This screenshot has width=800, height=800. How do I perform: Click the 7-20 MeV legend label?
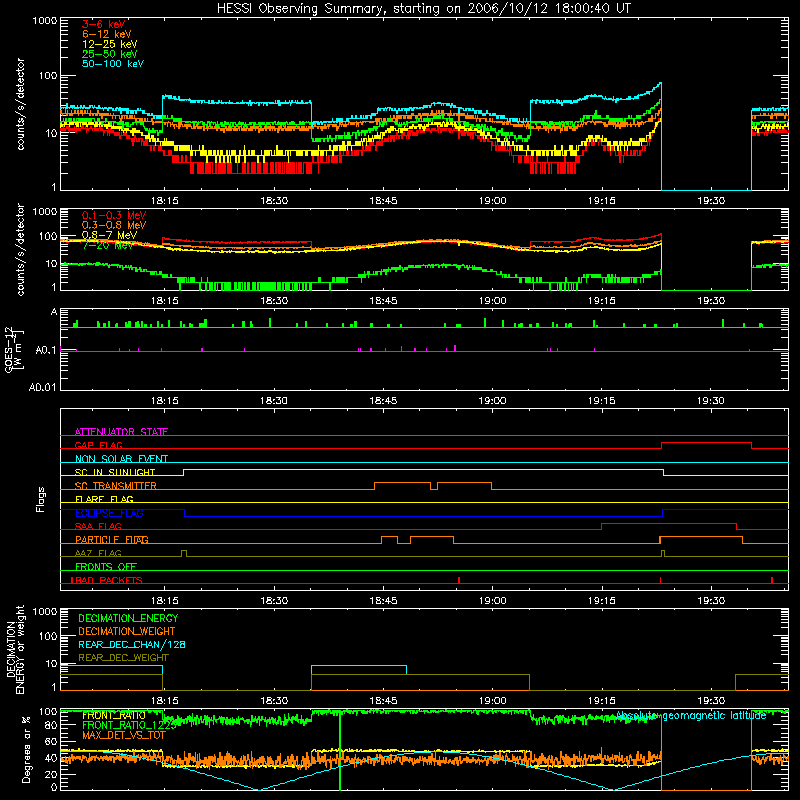tap(107, 245)
